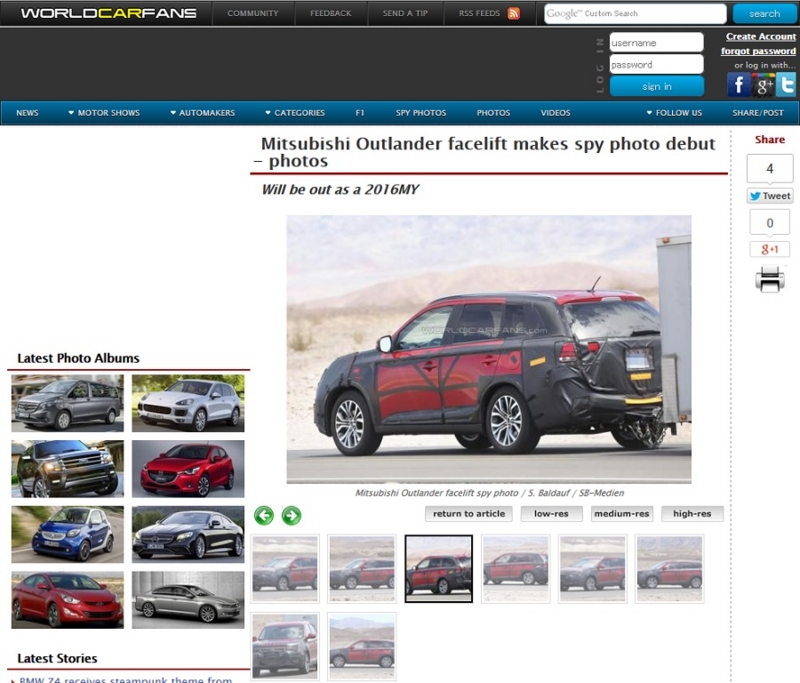Select the high-res image option

click(x=692, y=514)
